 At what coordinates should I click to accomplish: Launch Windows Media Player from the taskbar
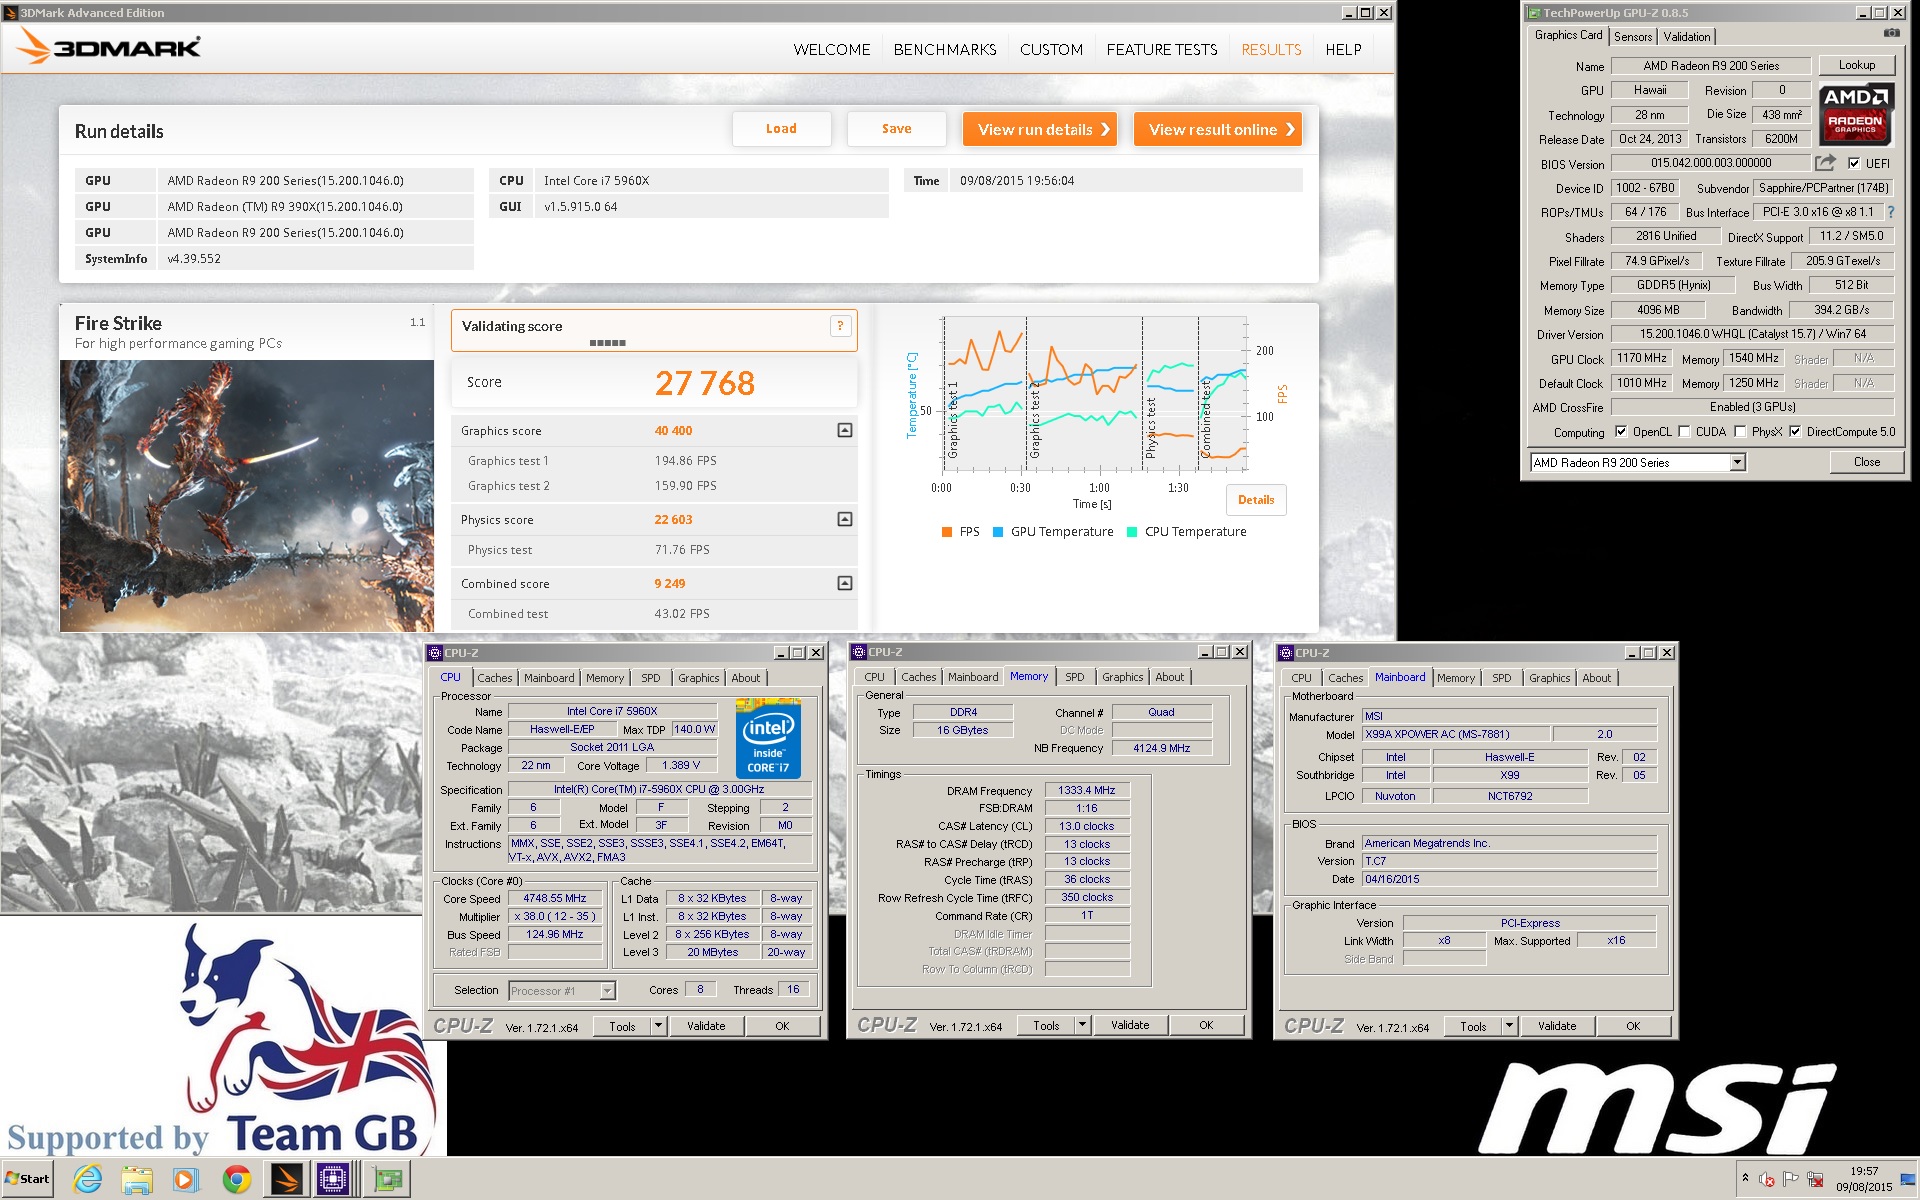tap(185, 1179)
